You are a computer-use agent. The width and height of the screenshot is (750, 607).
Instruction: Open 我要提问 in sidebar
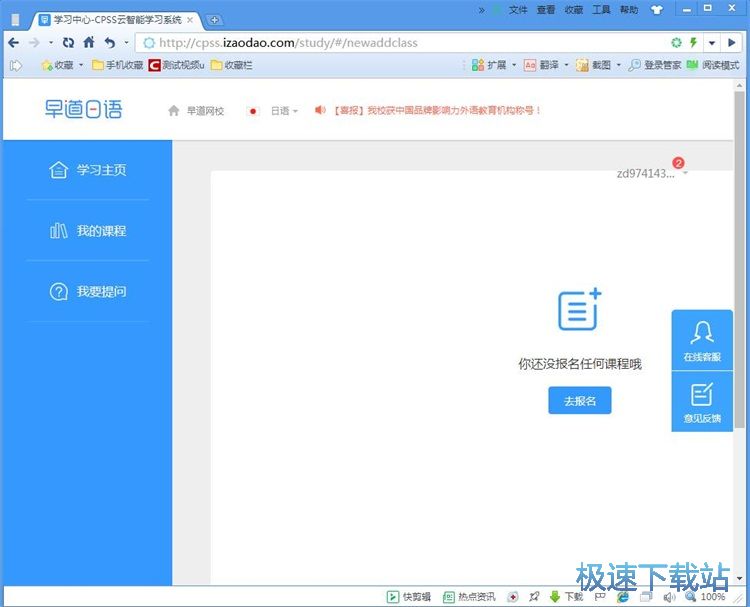[x=88, y=291]
